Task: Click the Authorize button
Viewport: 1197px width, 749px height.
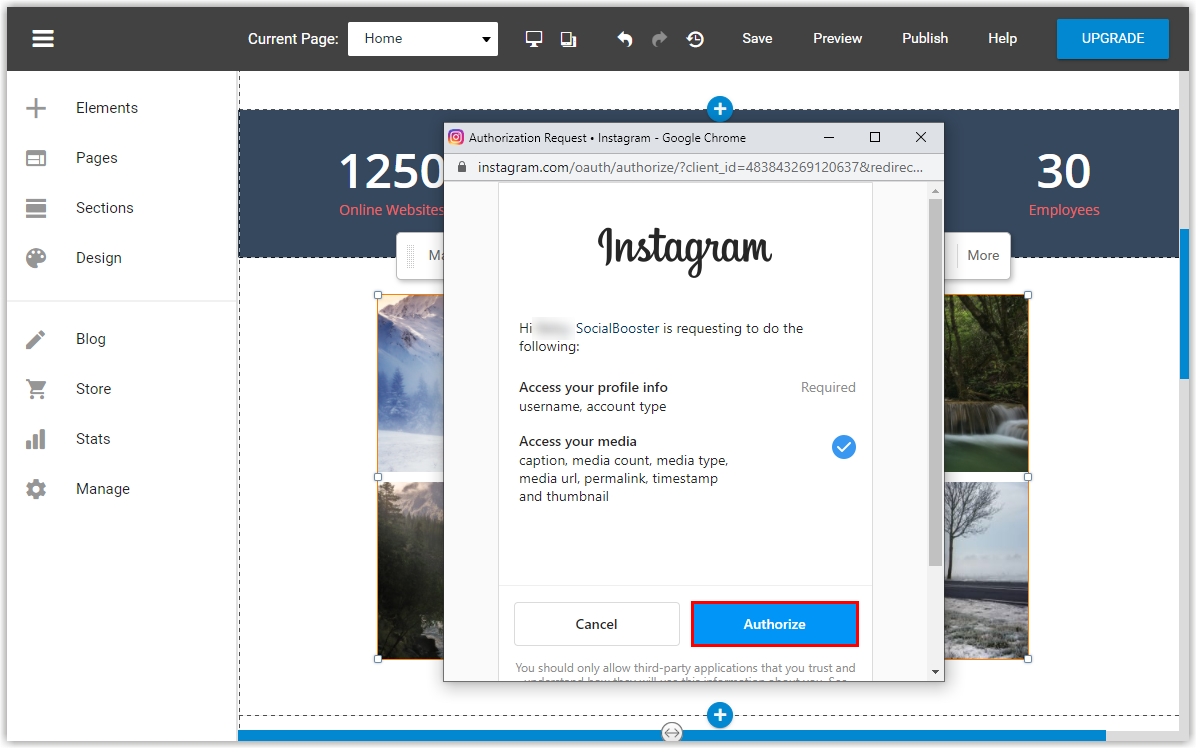Action: (775, 624)
